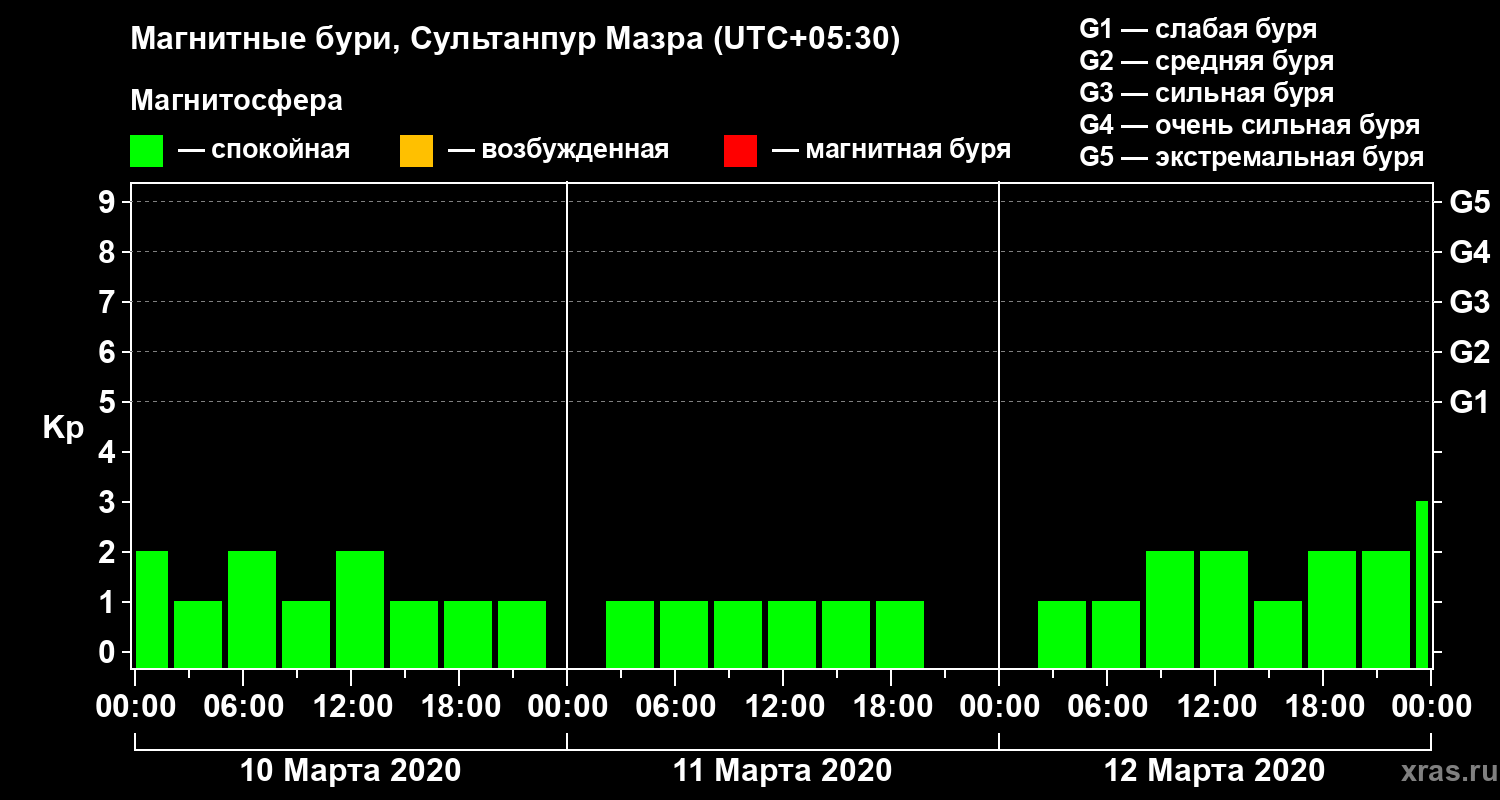
Task: Click the Kp 2 bar at 12:00 on 10 March
Action: pyautogui.click(x=360, y=609)
